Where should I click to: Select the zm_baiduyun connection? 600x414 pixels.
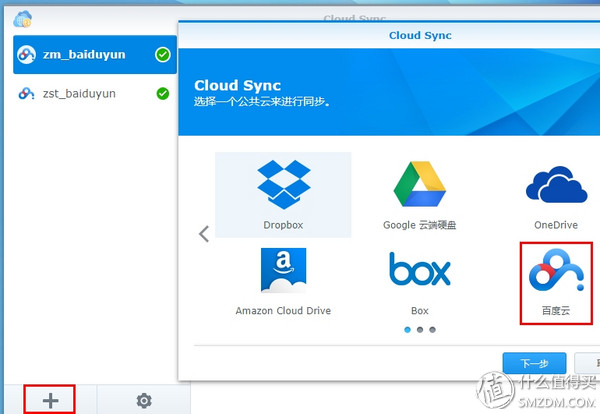[x=85, y=55]
